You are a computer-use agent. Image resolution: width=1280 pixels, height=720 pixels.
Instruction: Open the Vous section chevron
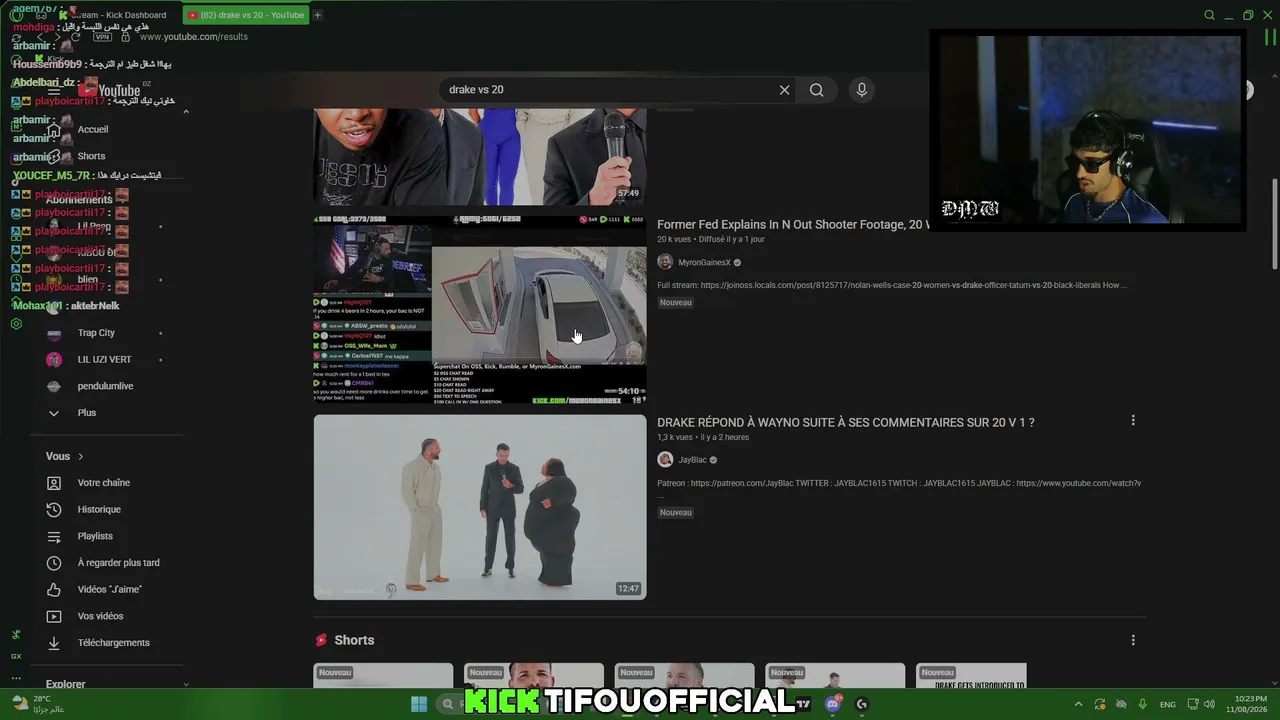[81, 457]
